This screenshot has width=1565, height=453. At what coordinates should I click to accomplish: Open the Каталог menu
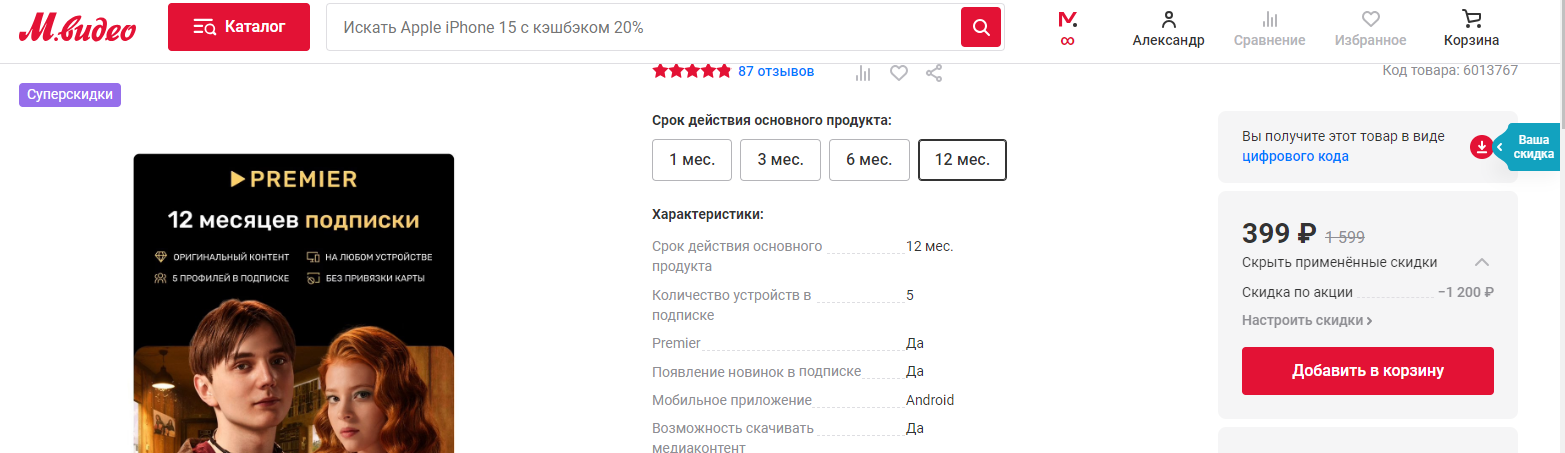[x=239, y=27]
